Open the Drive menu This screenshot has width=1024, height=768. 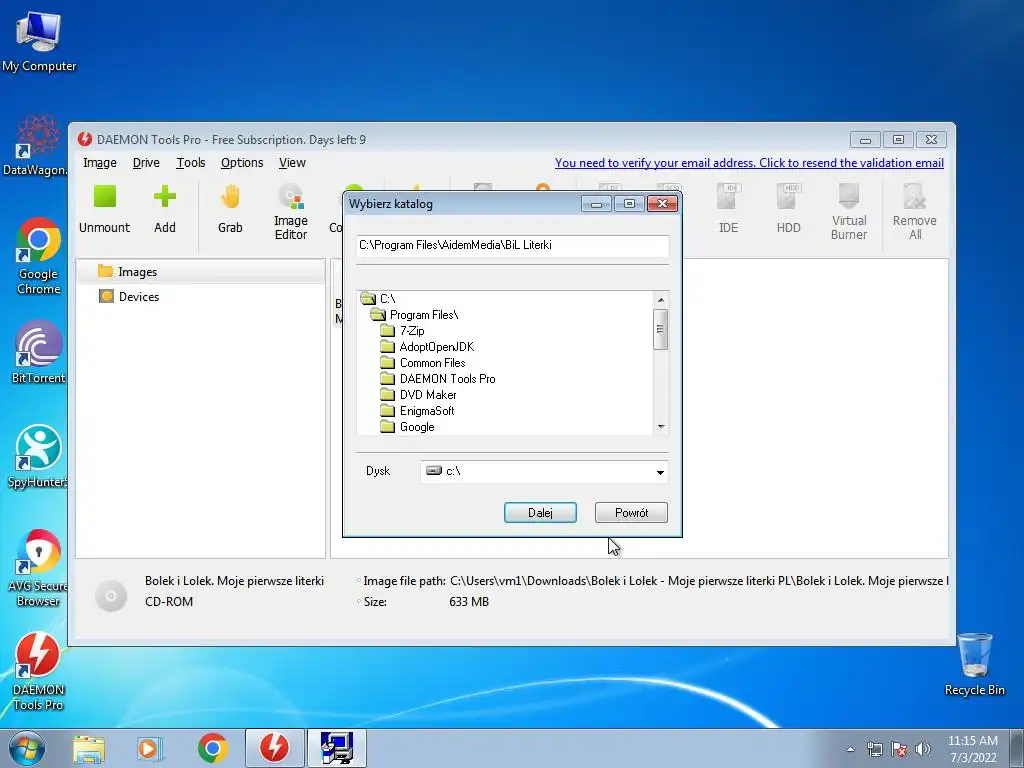146,163
